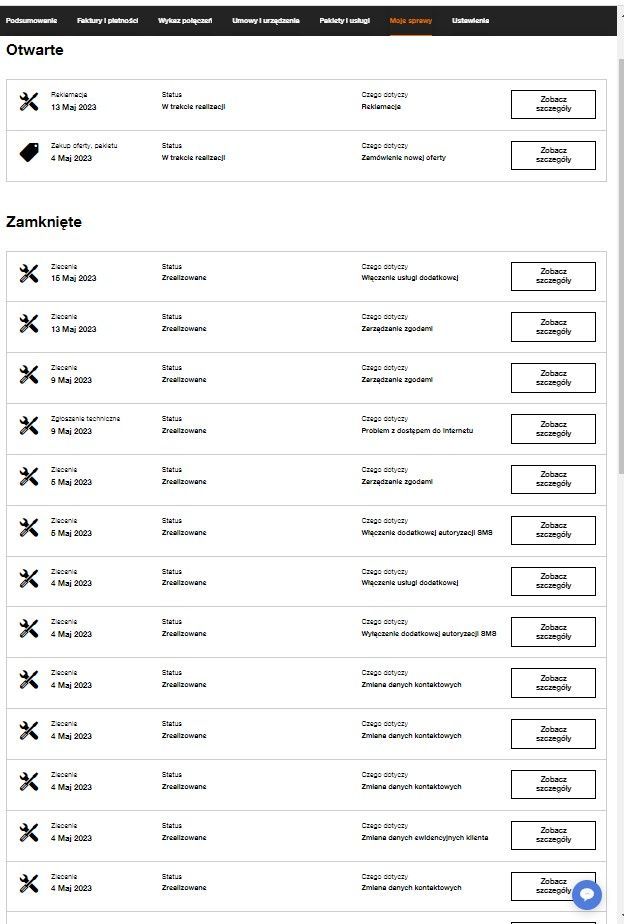This screenshot has height=924, width=624.
Task: Open the Podsumowanie tab
Action: point(32,21)
